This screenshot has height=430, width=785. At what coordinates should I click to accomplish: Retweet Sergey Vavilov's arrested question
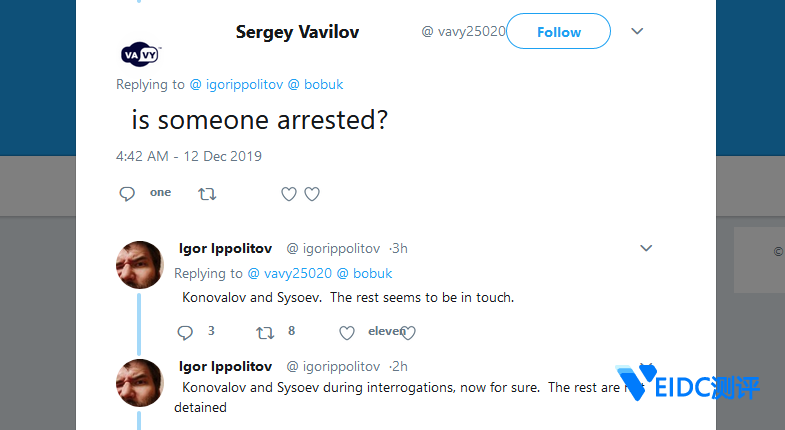pos(207,194)
